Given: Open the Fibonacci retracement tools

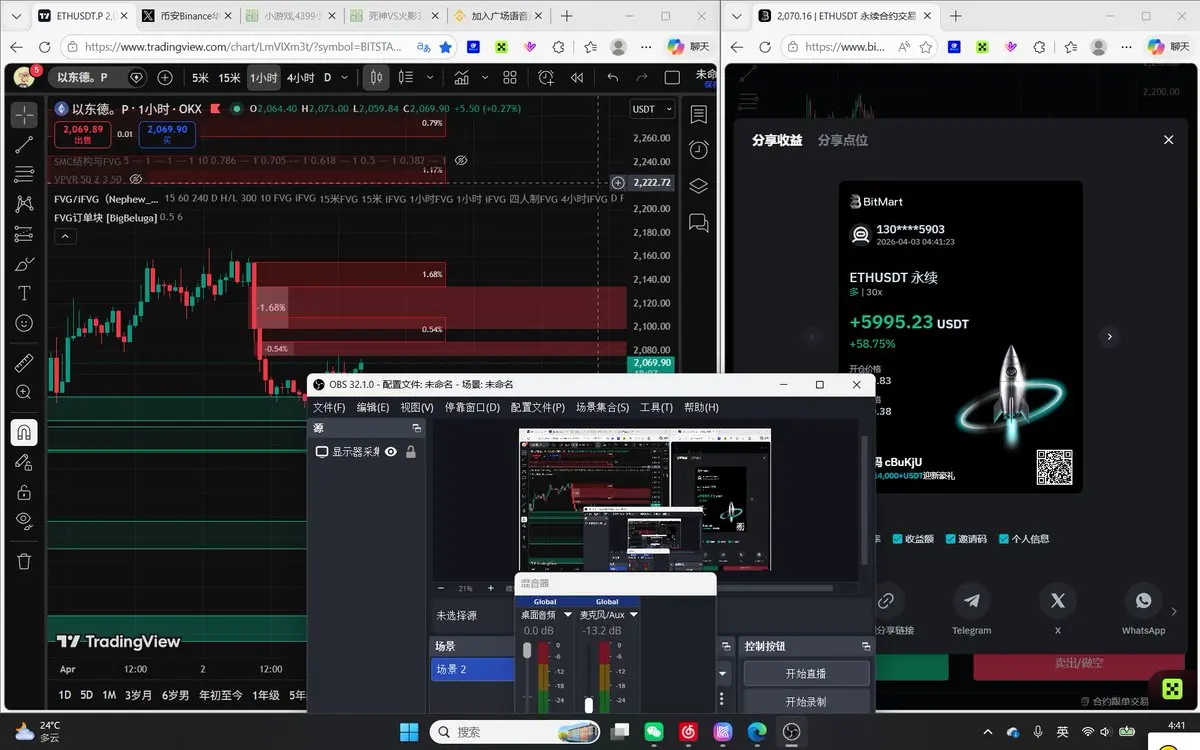Looking at the screenshot, I should point(24,175).
